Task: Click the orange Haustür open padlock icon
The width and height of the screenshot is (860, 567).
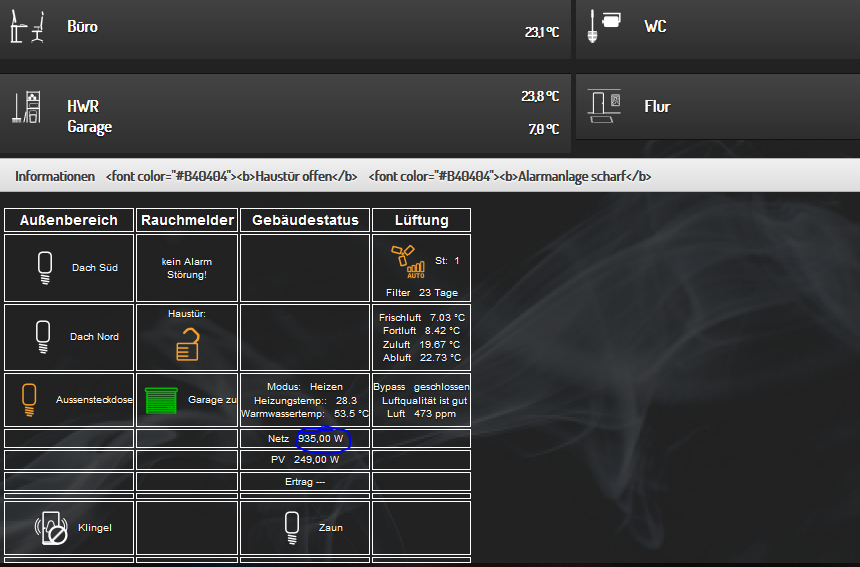Action: pos(188,344)
